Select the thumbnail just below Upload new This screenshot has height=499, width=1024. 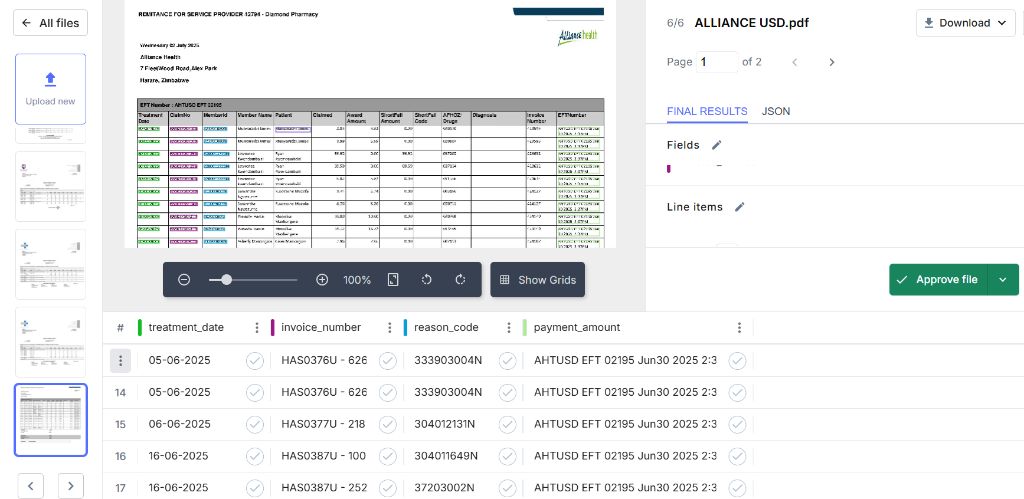coord(50,135)
